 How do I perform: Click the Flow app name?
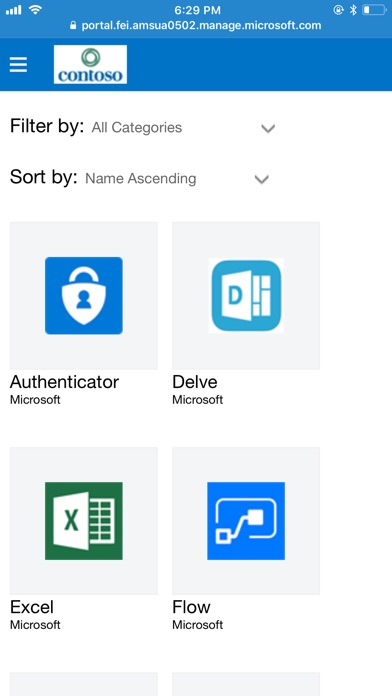point(191,607)
